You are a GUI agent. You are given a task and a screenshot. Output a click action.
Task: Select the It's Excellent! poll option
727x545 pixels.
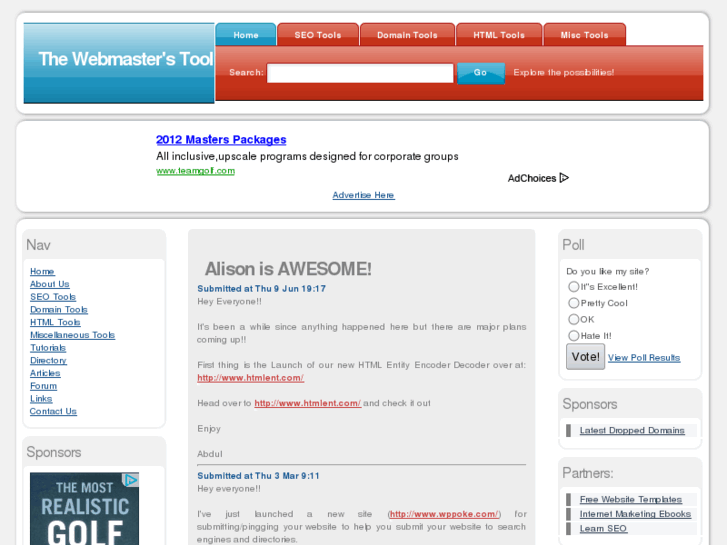click(574, 287)
